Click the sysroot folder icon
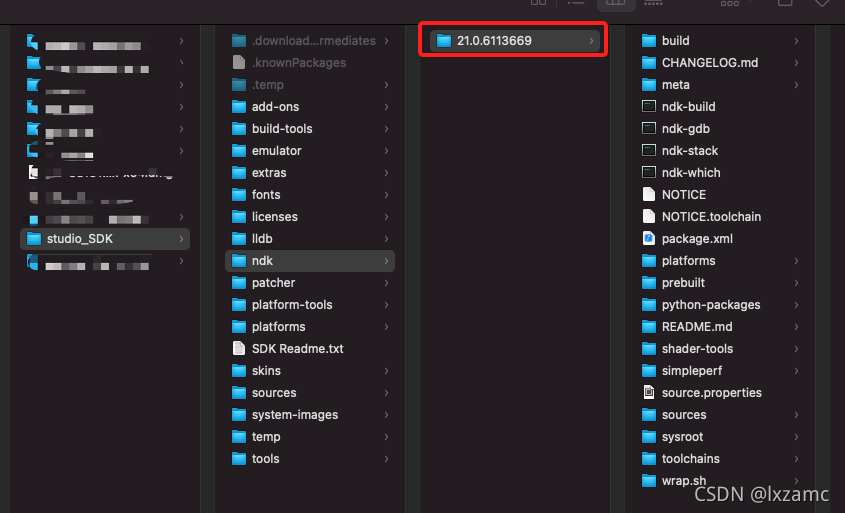Image resolution: width=845 pixels, height=513 pixels. click(x=649, y=436)
